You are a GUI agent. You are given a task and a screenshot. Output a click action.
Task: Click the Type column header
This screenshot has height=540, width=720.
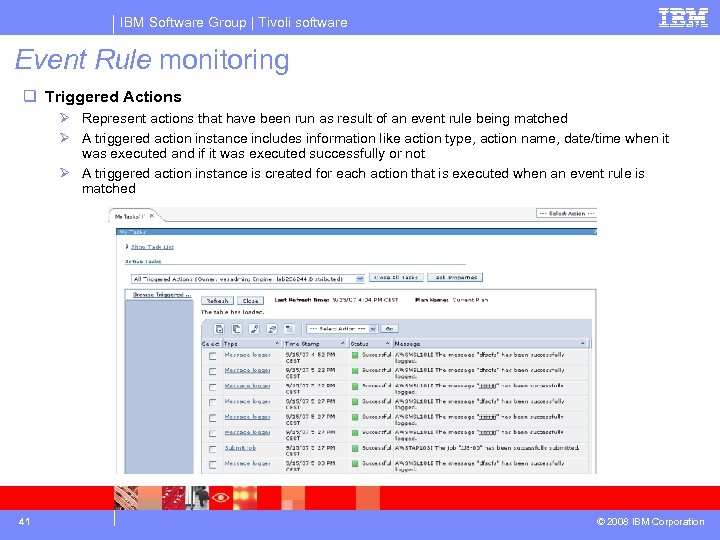point(251,343)
